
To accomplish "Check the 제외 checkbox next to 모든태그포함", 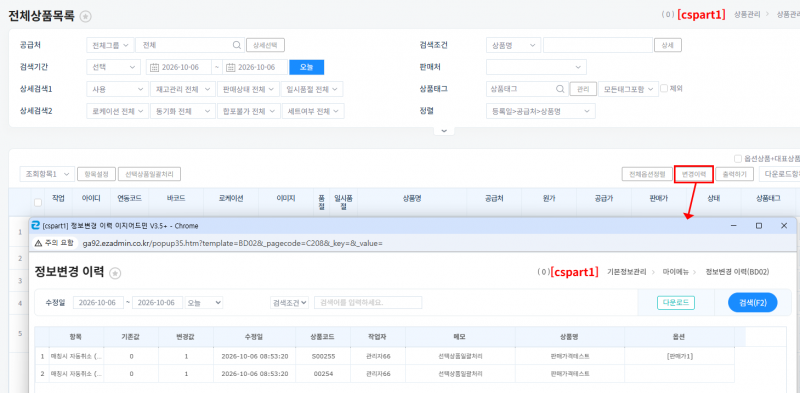I will [x=664, y=88].
